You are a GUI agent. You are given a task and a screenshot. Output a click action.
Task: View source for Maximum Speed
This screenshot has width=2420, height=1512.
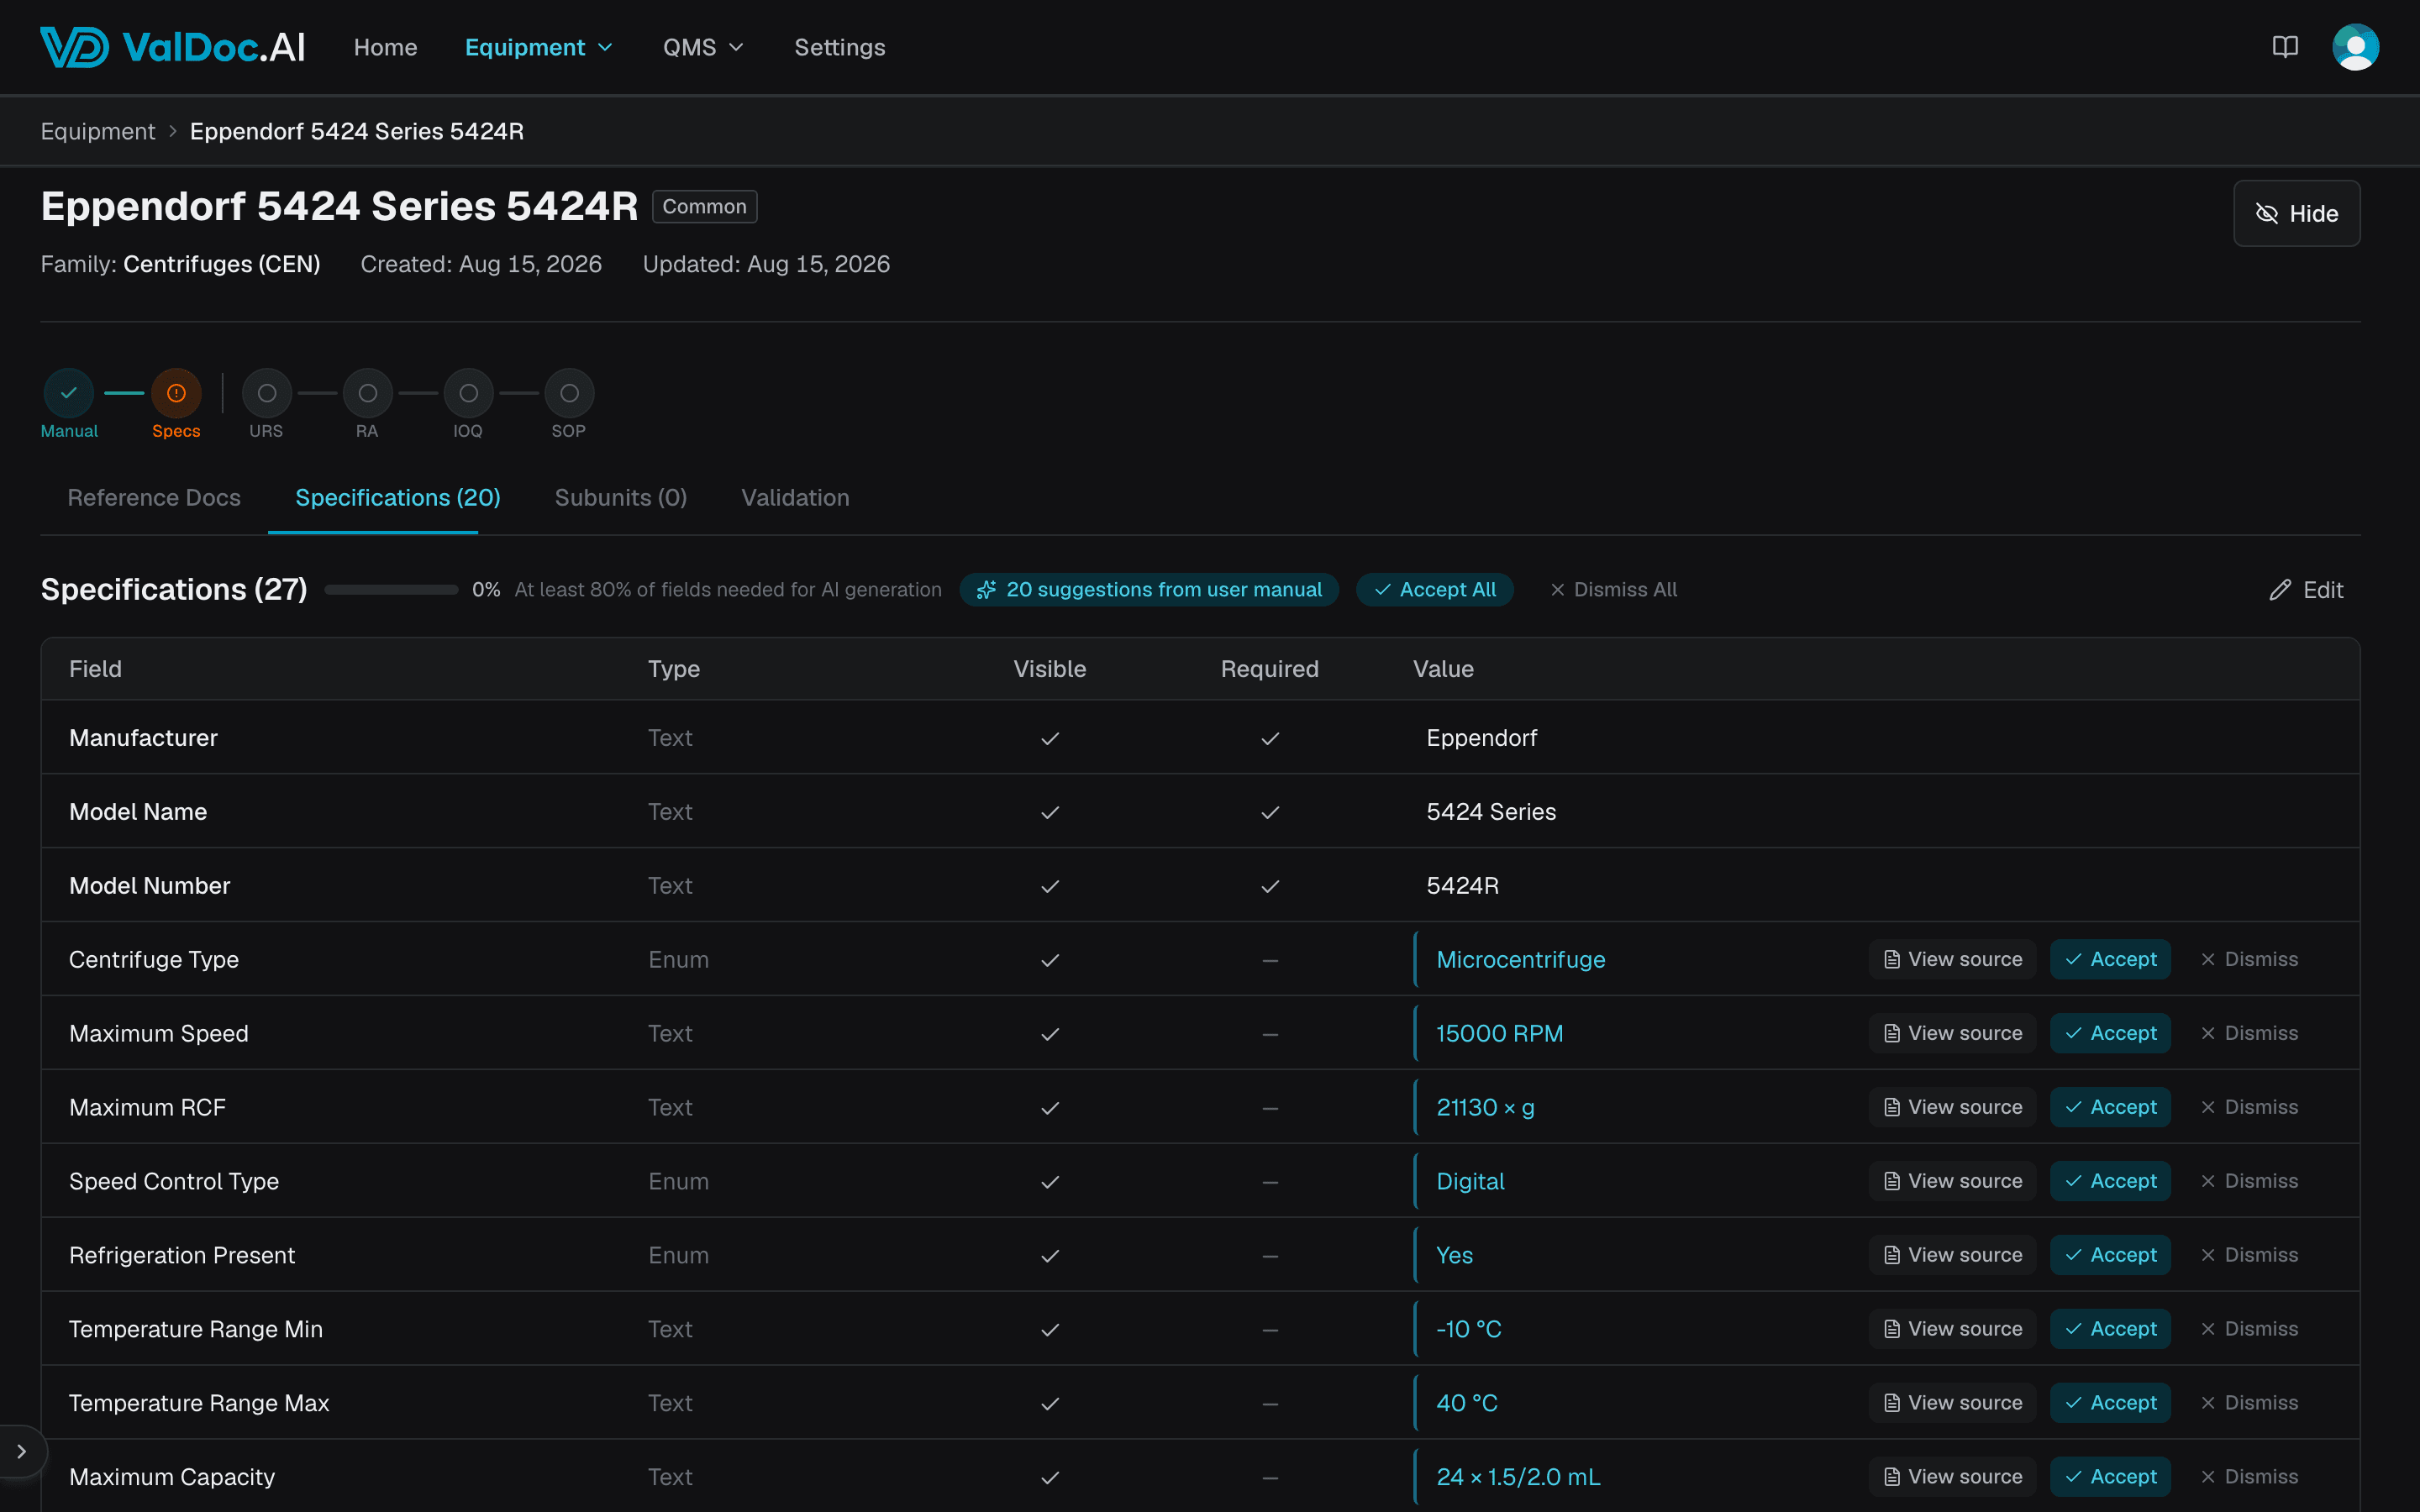coord(1952,1033)
